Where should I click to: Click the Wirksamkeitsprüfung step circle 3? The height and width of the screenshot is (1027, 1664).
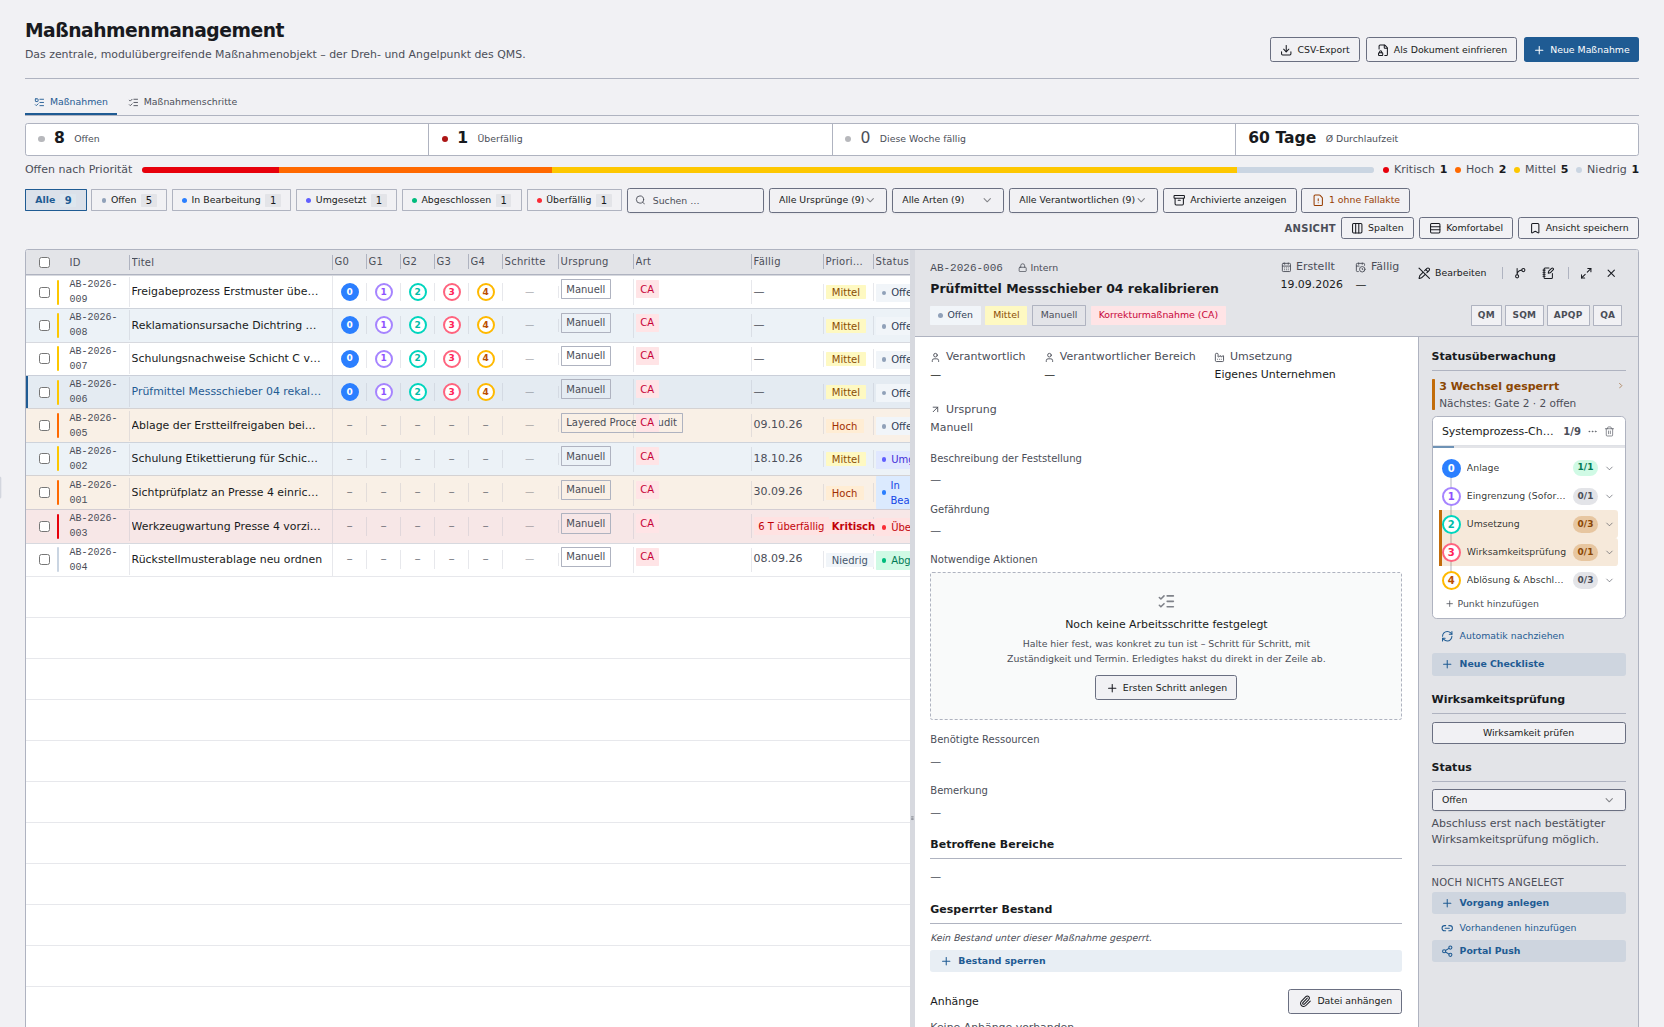1451,552
